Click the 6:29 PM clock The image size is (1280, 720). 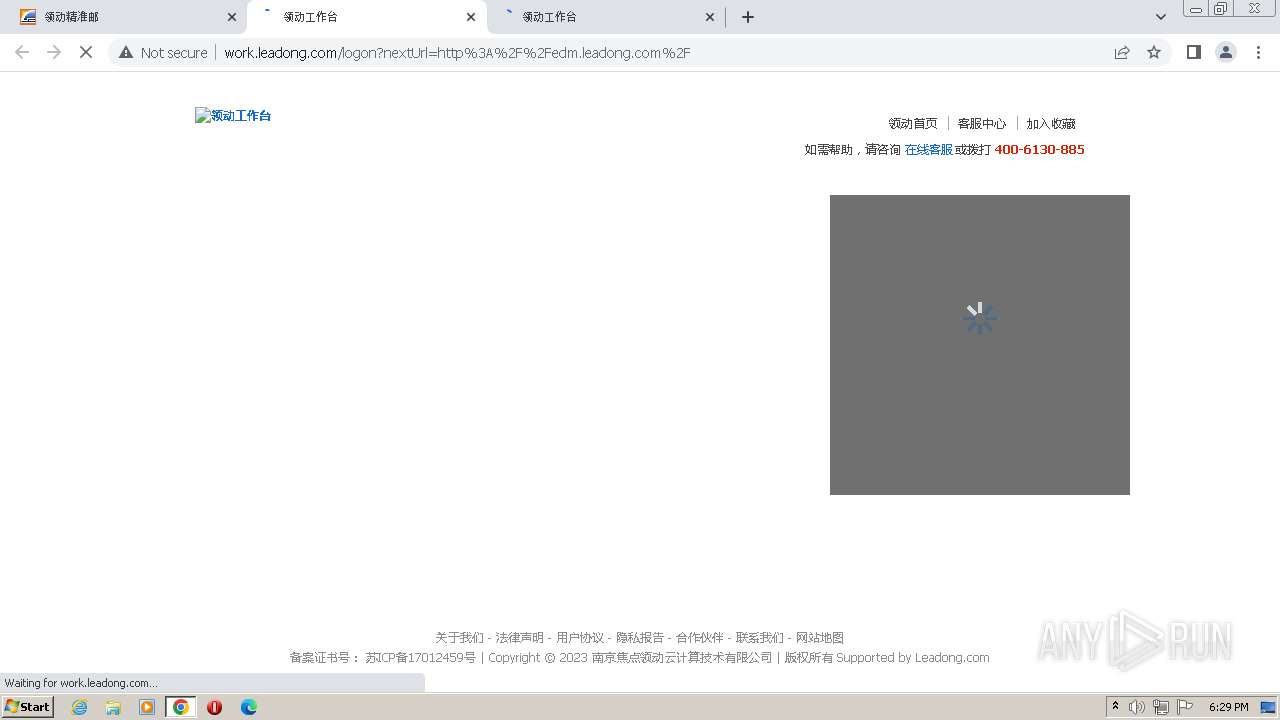coord(1229,707)
